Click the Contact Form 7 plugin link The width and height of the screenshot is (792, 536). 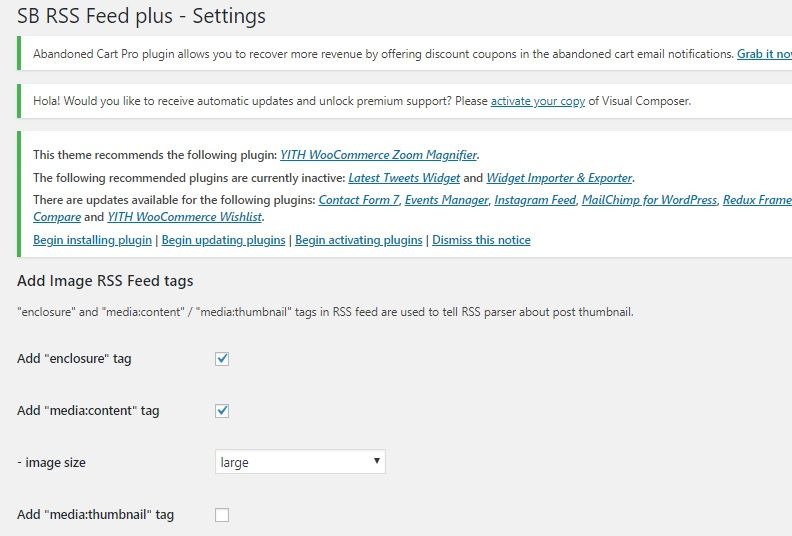pos(359,200)
